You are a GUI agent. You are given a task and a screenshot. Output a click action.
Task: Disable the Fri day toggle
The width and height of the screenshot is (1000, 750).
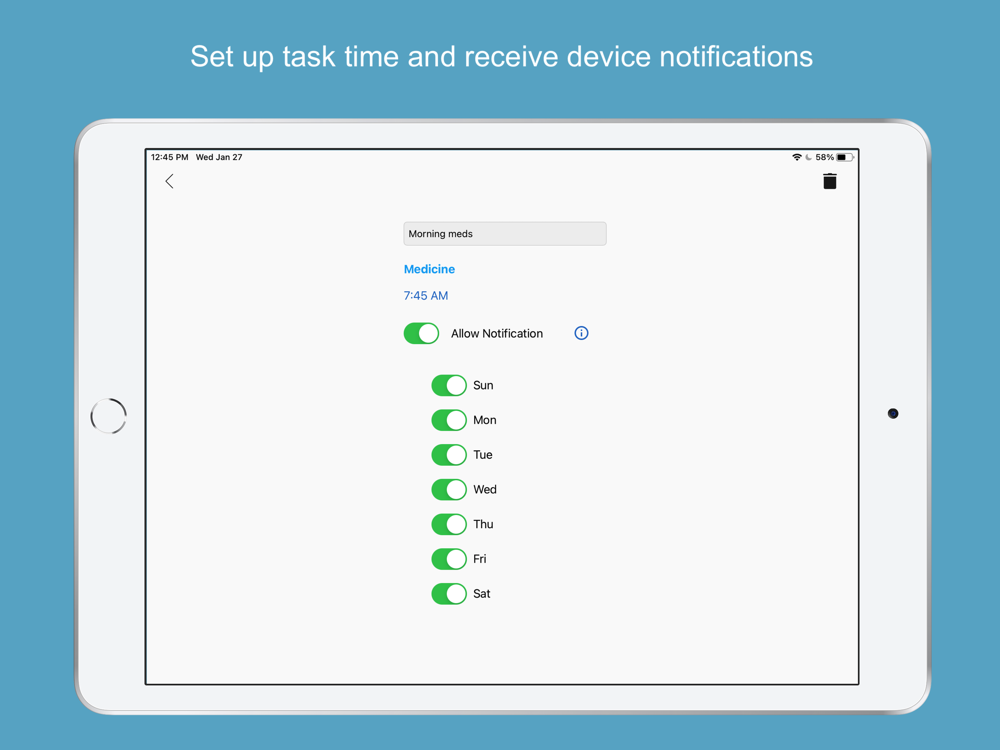click(x=449, y=559)
